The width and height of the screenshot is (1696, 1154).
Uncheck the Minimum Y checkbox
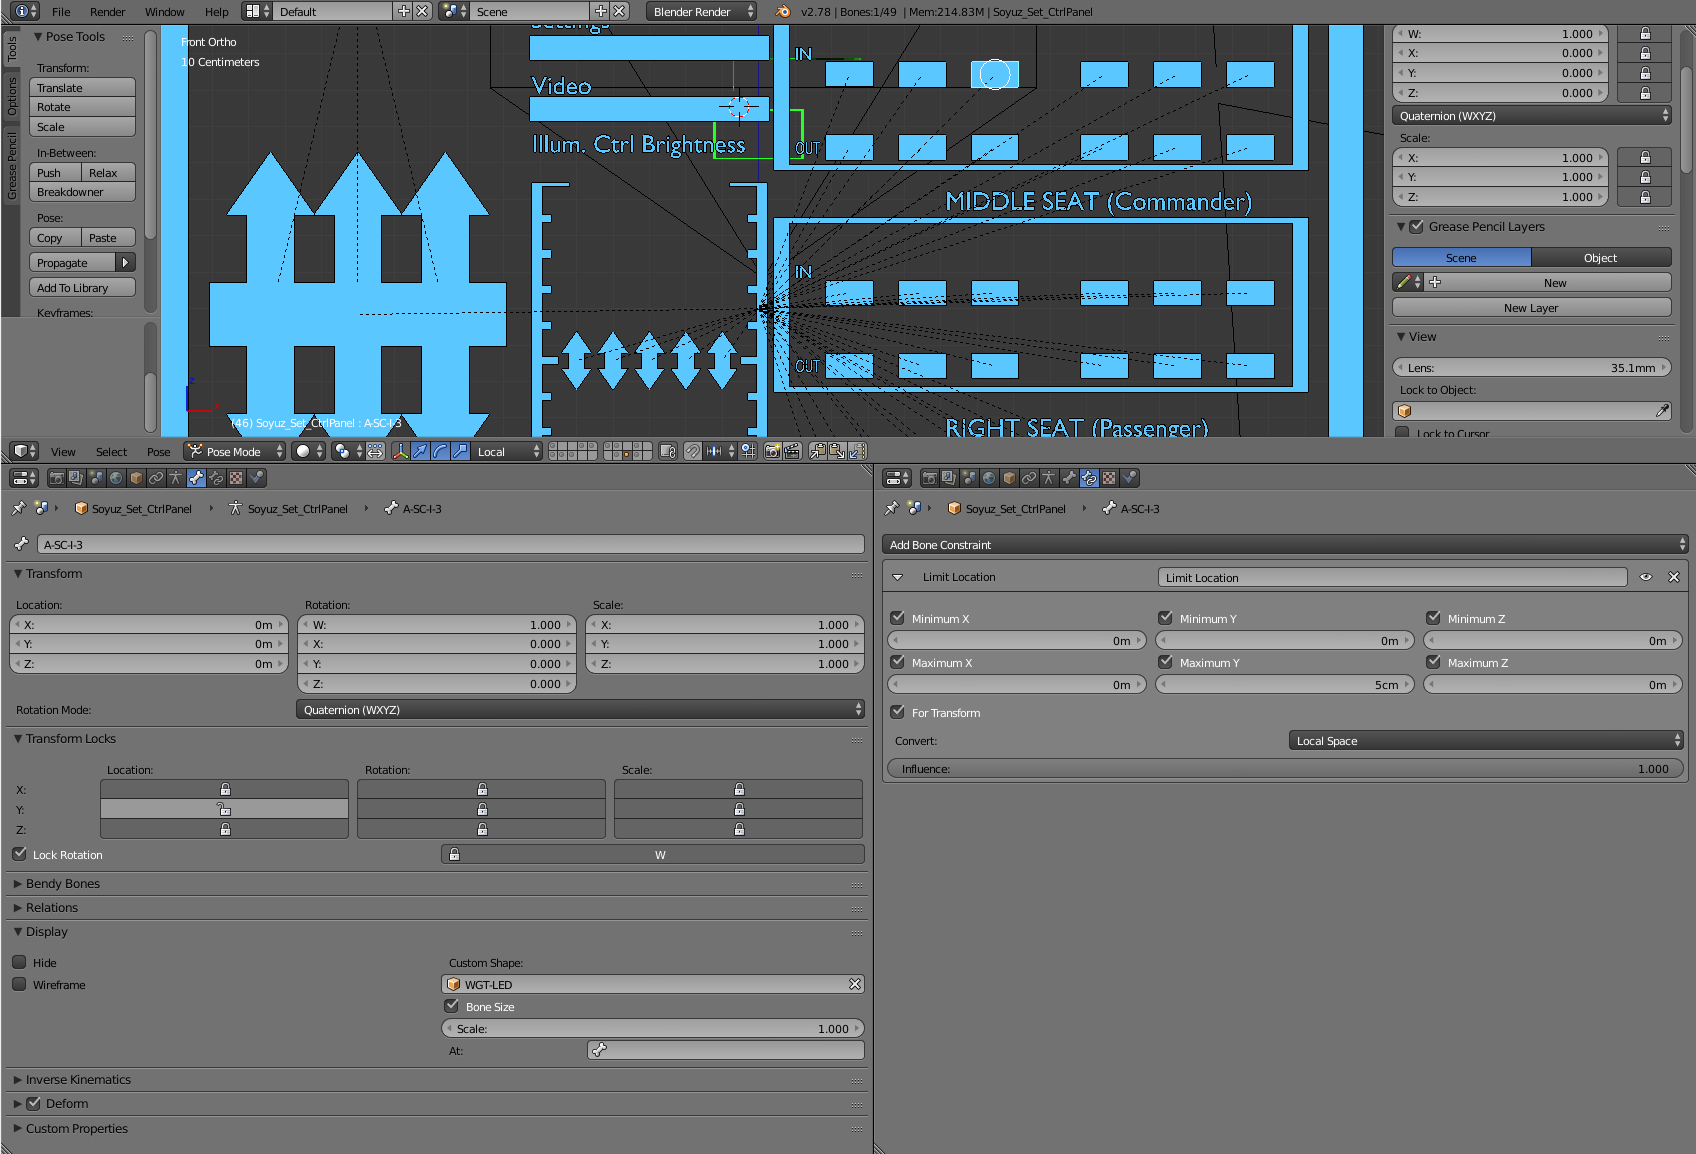pos(1166,618)
